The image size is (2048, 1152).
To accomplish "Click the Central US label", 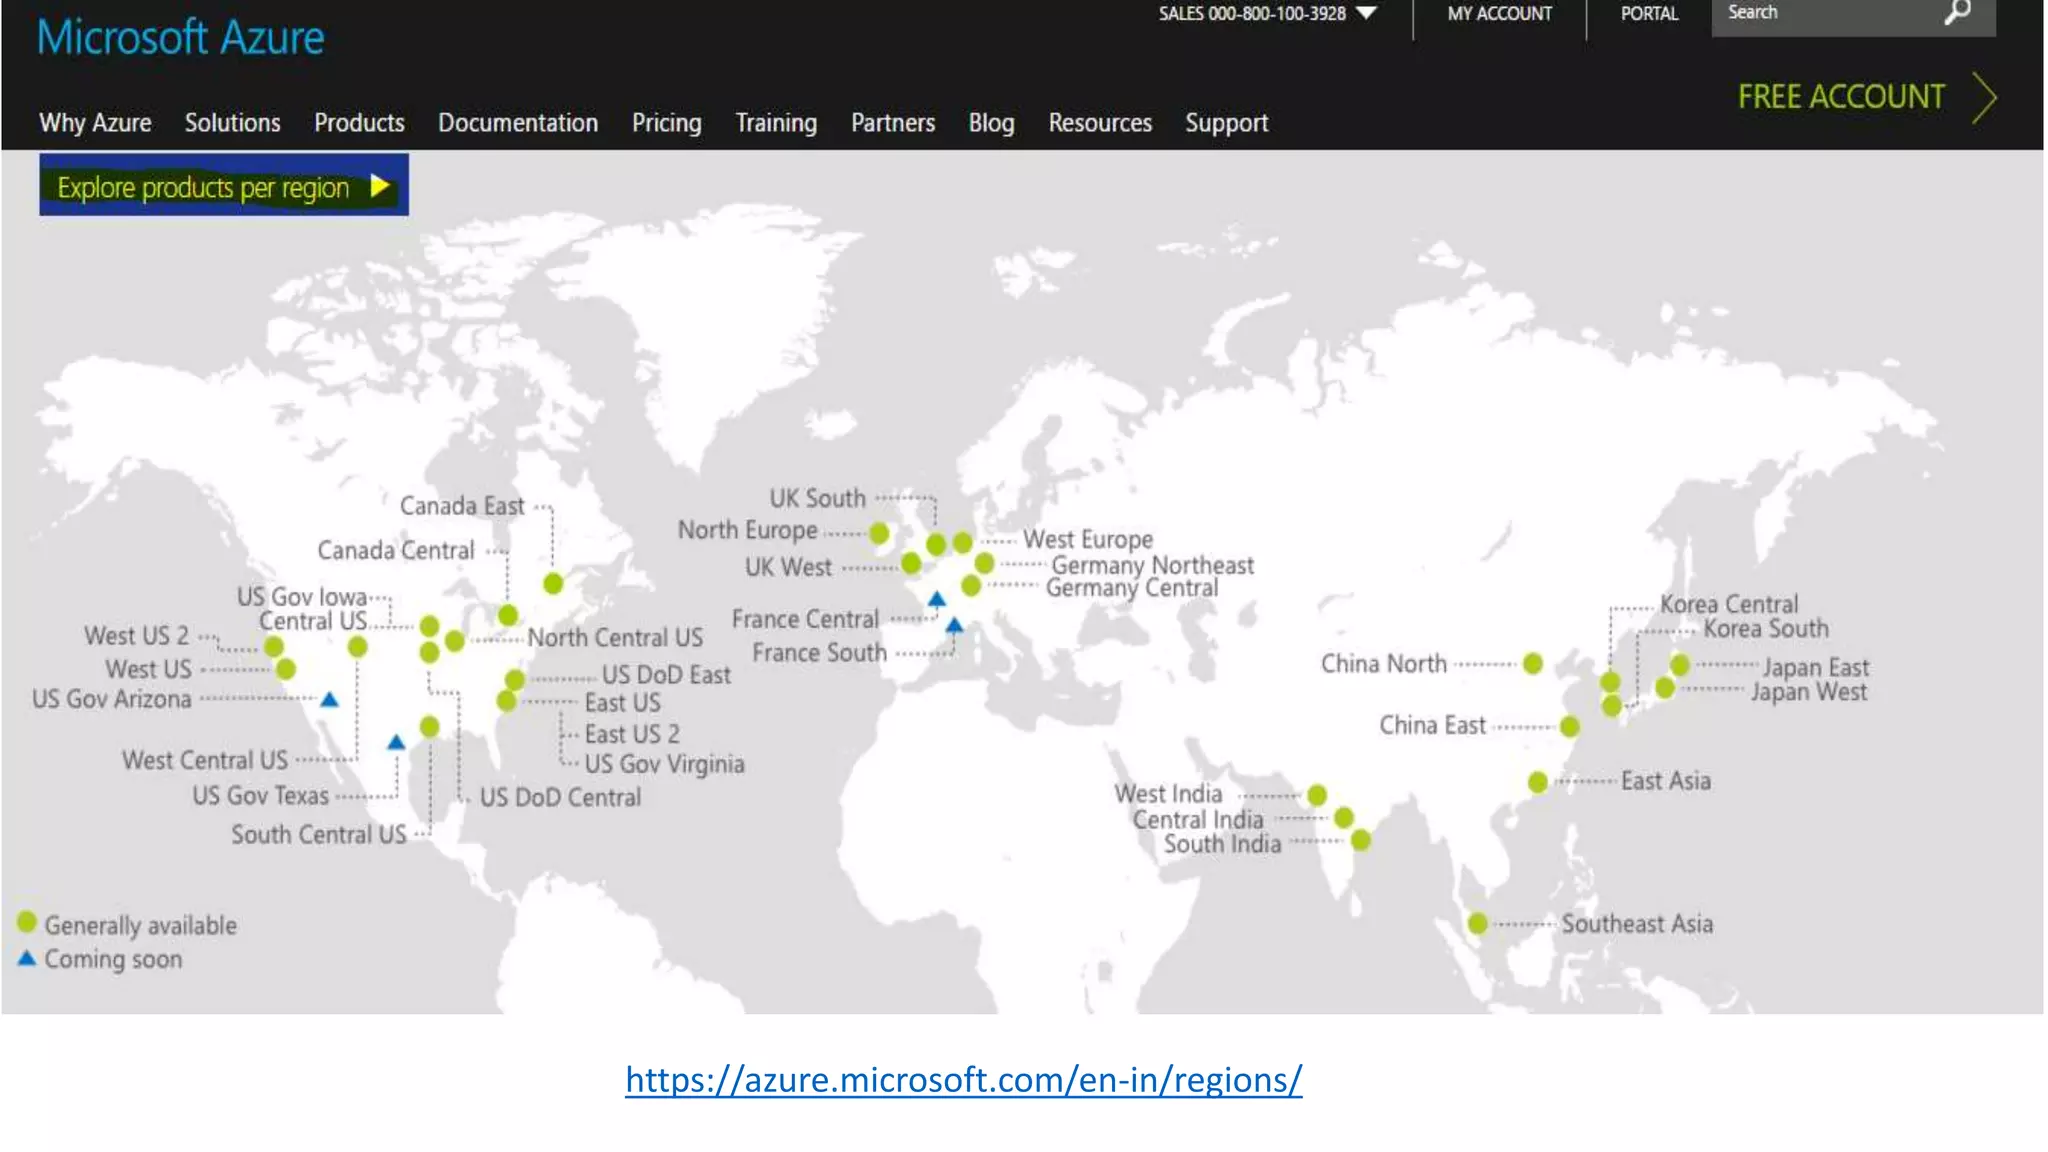I will click(x=313, y=622).
